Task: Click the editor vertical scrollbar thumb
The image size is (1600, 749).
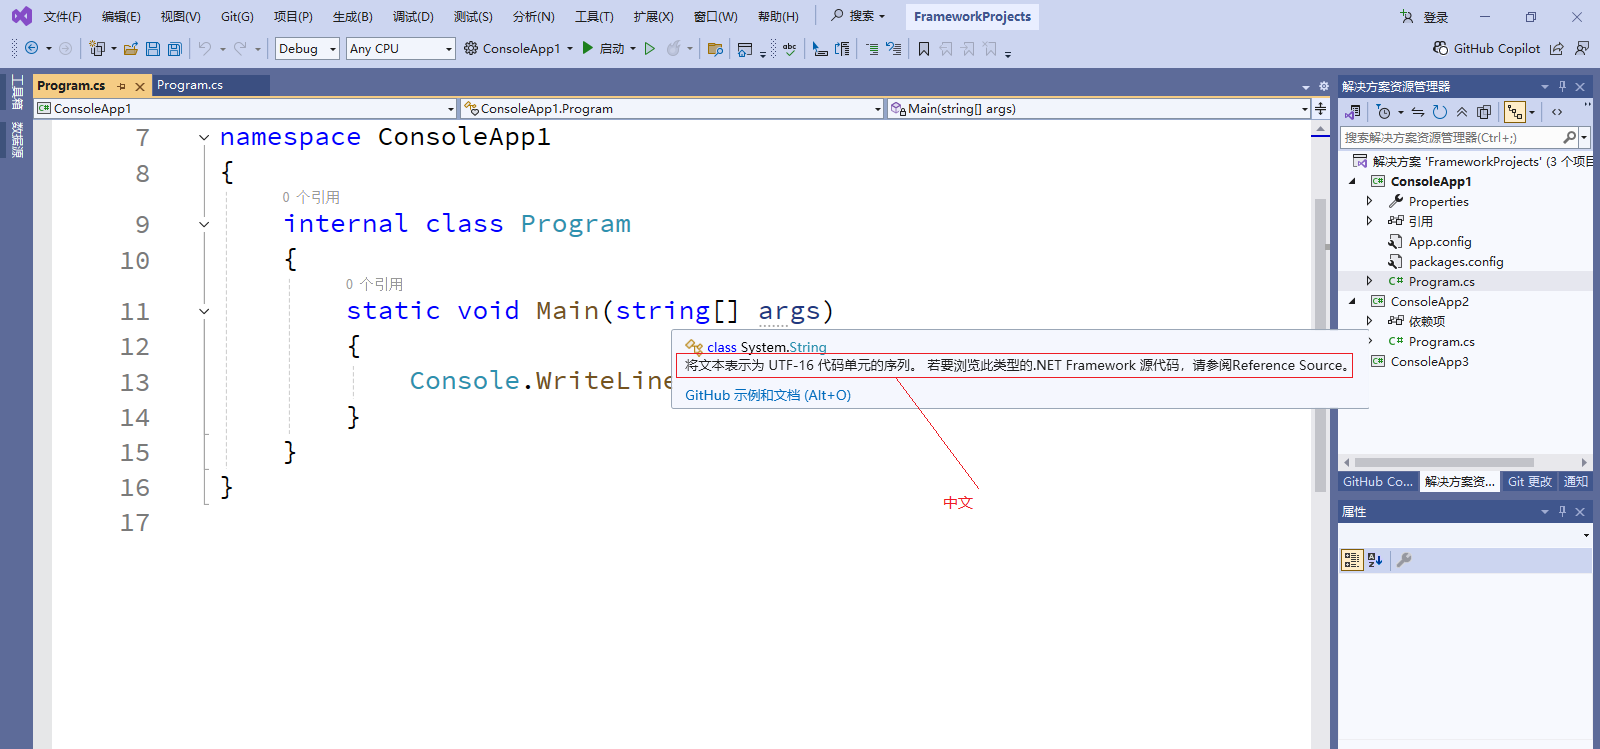Action: click(x=1320, y=345)
